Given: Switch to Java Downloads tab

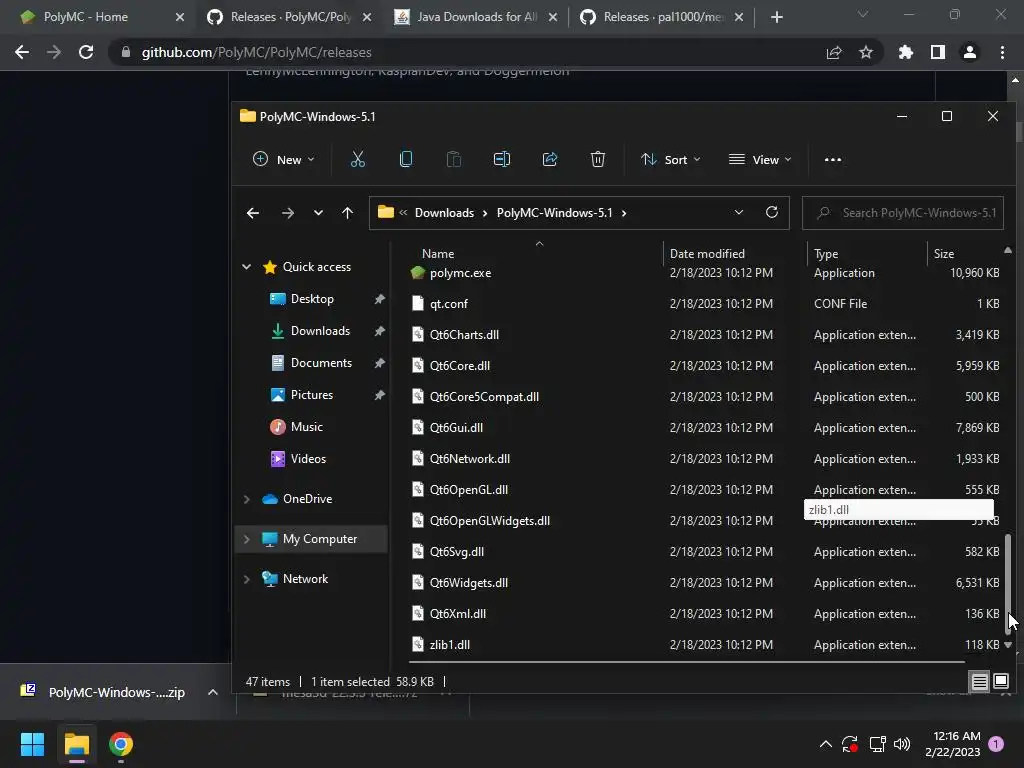Looking at the screenshot, I should pos(477,17).
